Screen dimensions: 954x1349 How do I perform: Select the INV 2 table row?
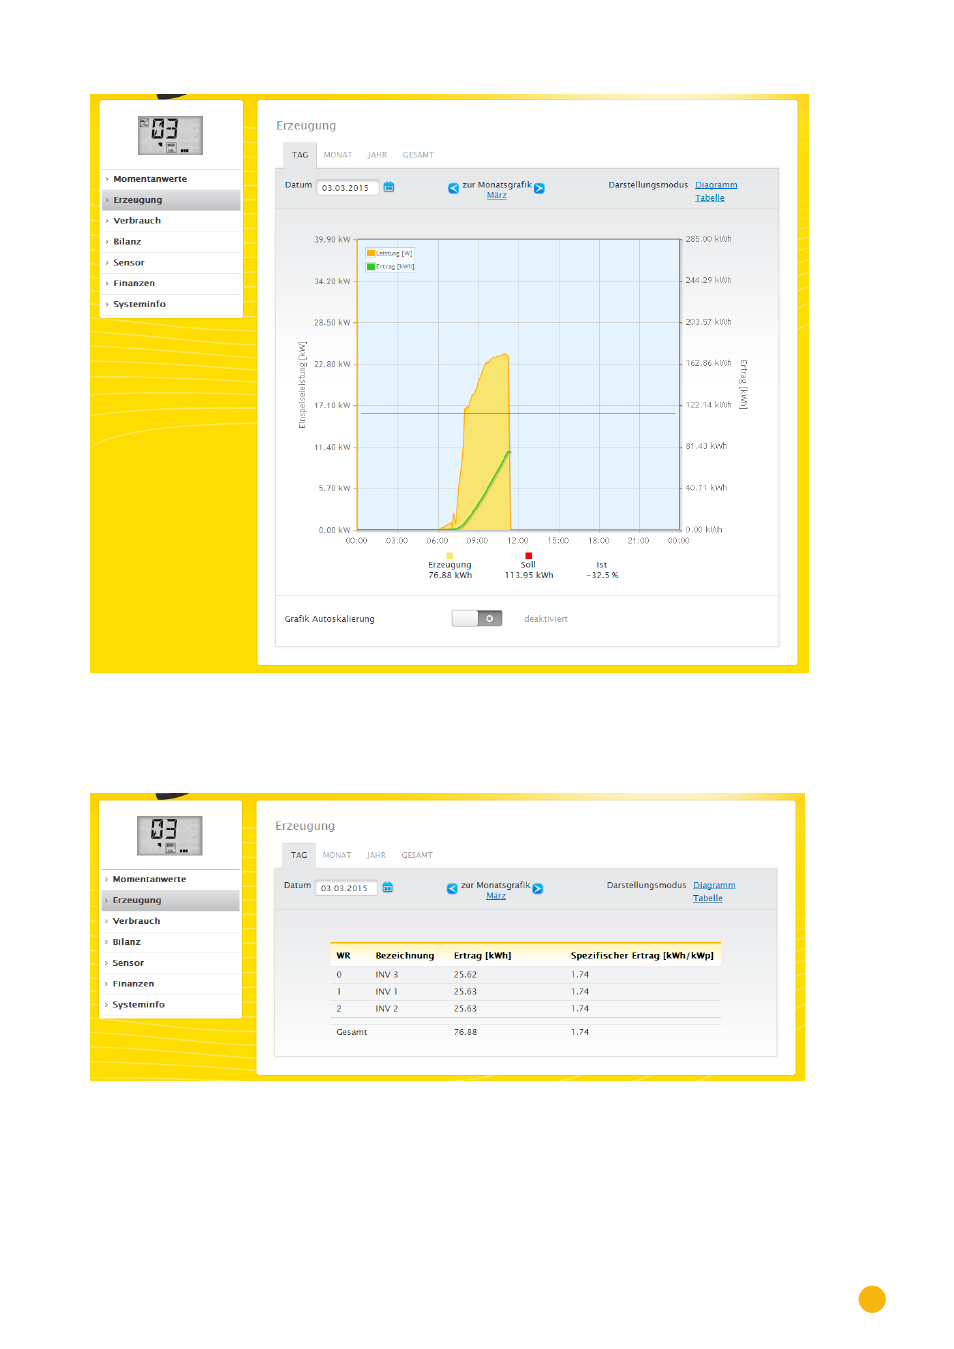click(x=526, y=1009)
